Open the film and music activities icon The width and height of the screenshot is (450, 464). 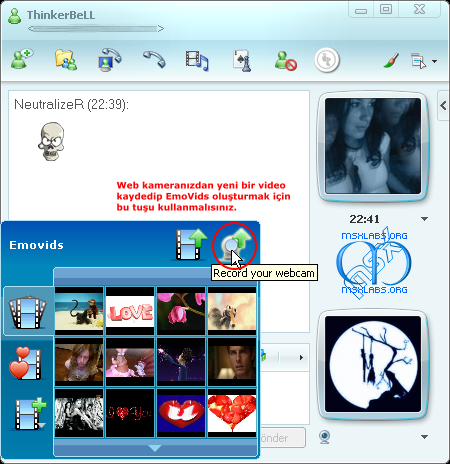pos(197,60)
